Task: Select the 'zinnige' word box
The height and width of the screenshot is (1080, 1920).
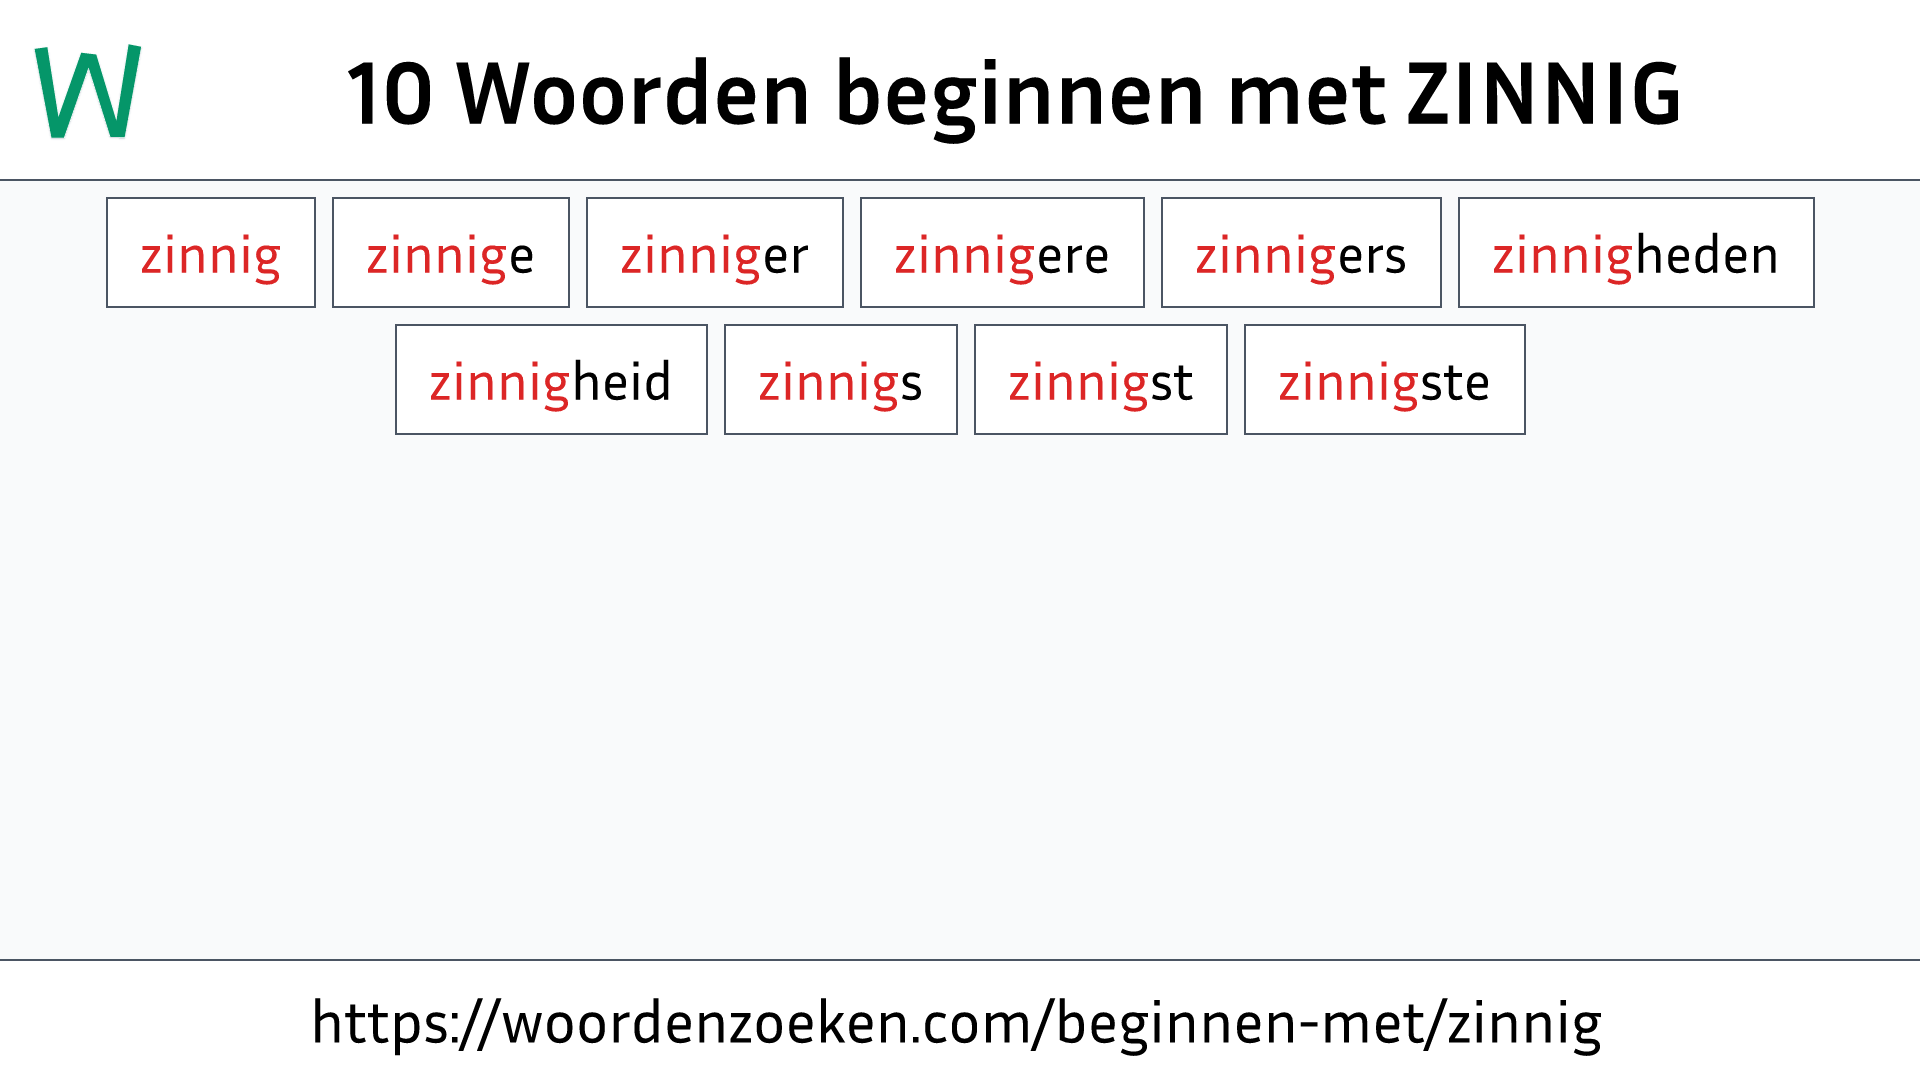Action: pos(450,253)
